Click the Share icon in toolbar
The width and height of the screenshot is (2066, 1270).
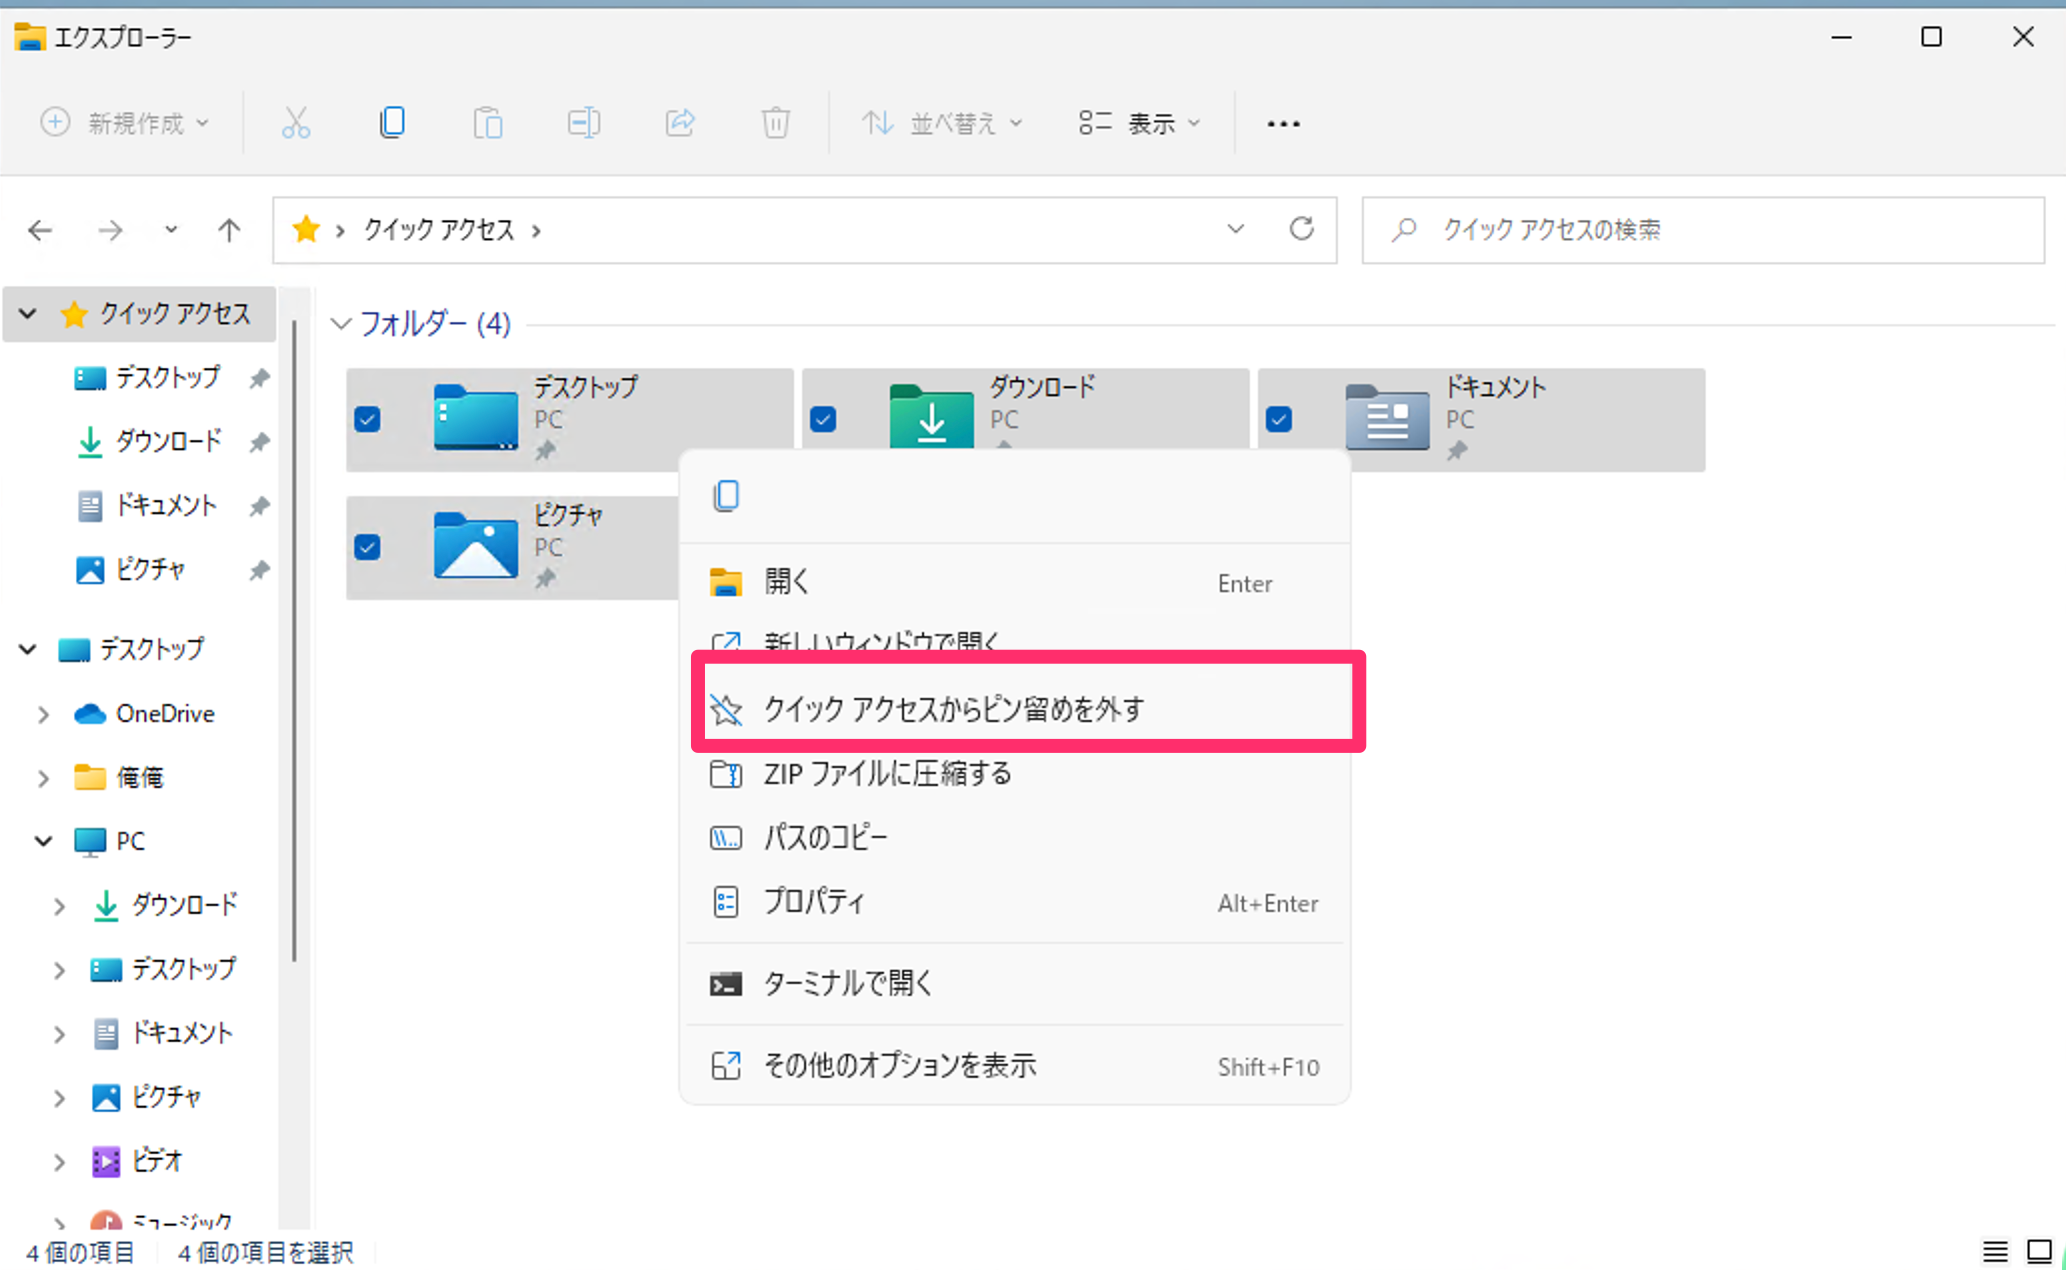pos(680,123)
